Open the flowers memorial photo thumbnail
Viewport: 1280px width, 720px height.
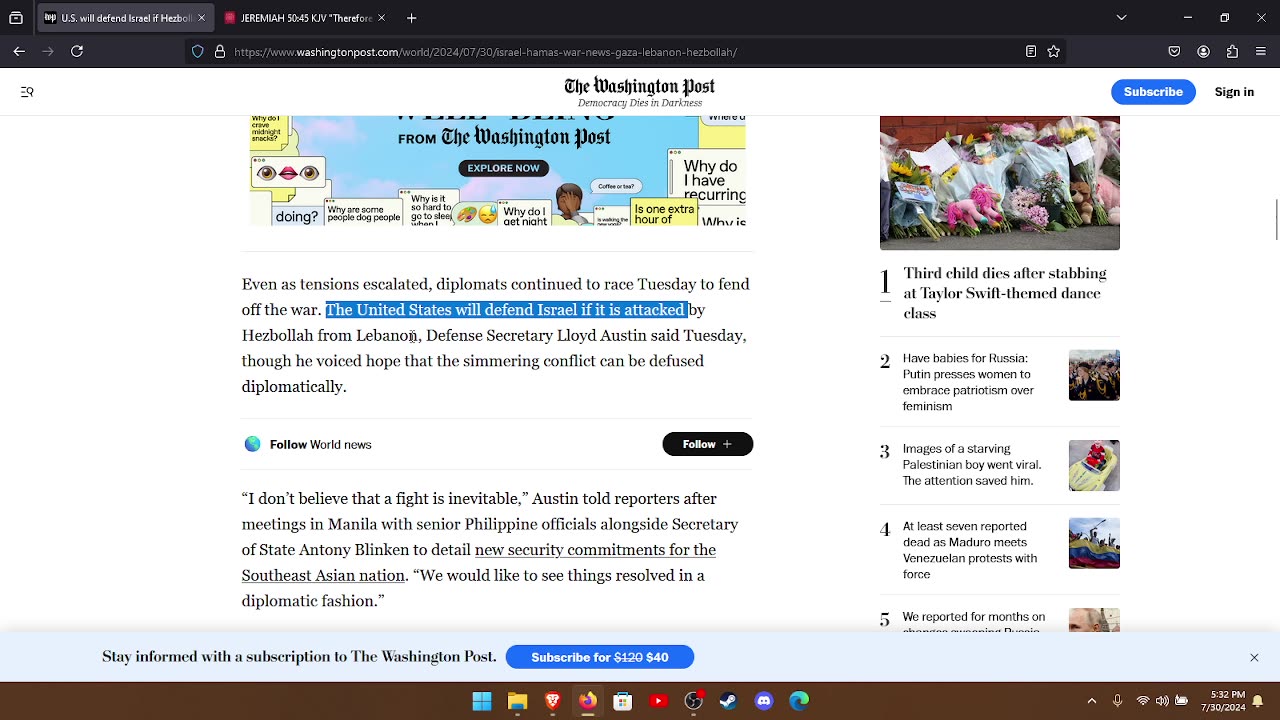(1000, 183)
